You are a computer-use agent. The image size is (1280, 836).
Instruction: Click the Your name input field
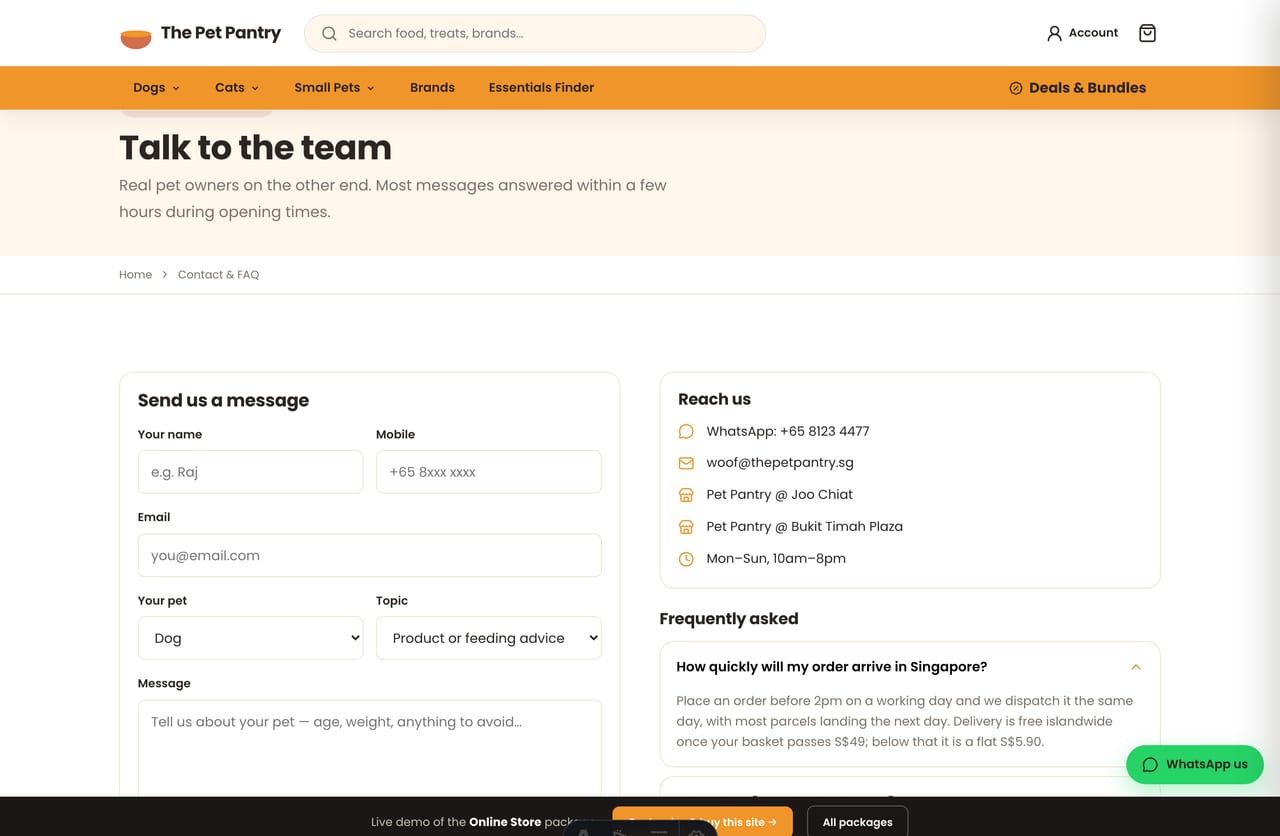click(250, 472)
